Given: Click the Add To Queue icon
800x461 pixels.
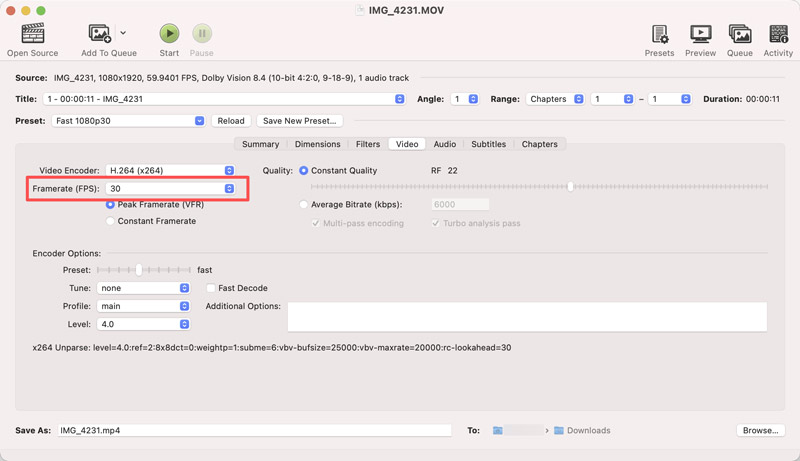Looking at the screenshot, I should 100,34.
